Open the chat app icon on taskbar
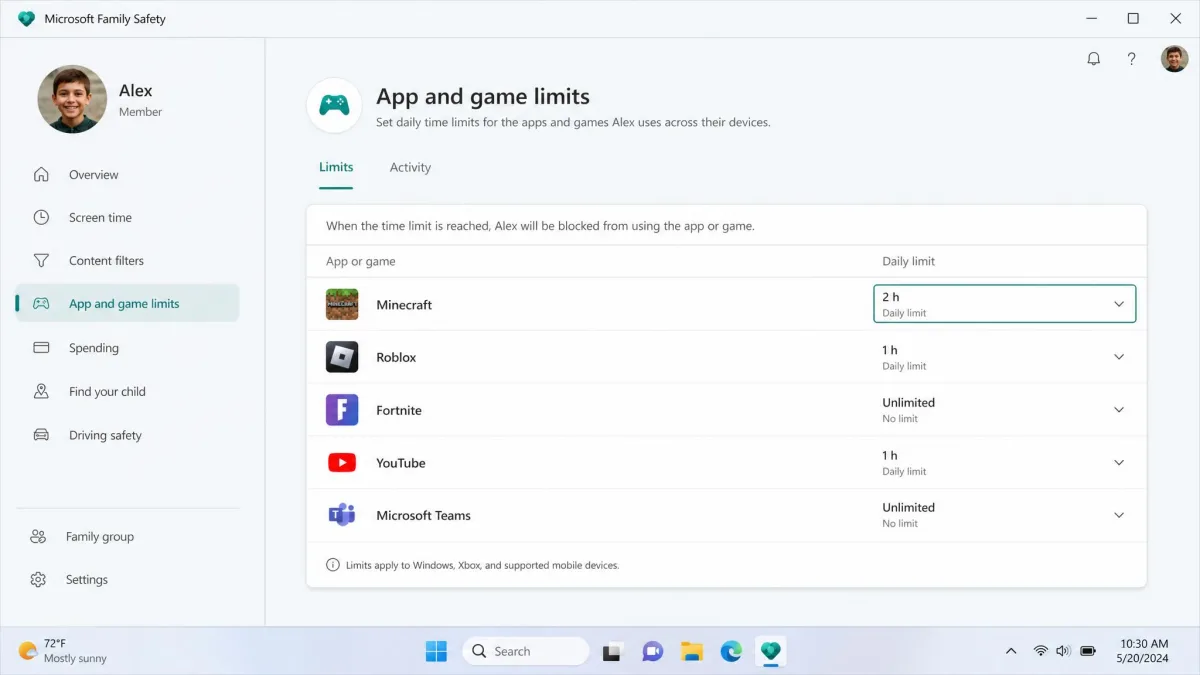The width and height of the screenshot is (1200, 675). (652, 652)
